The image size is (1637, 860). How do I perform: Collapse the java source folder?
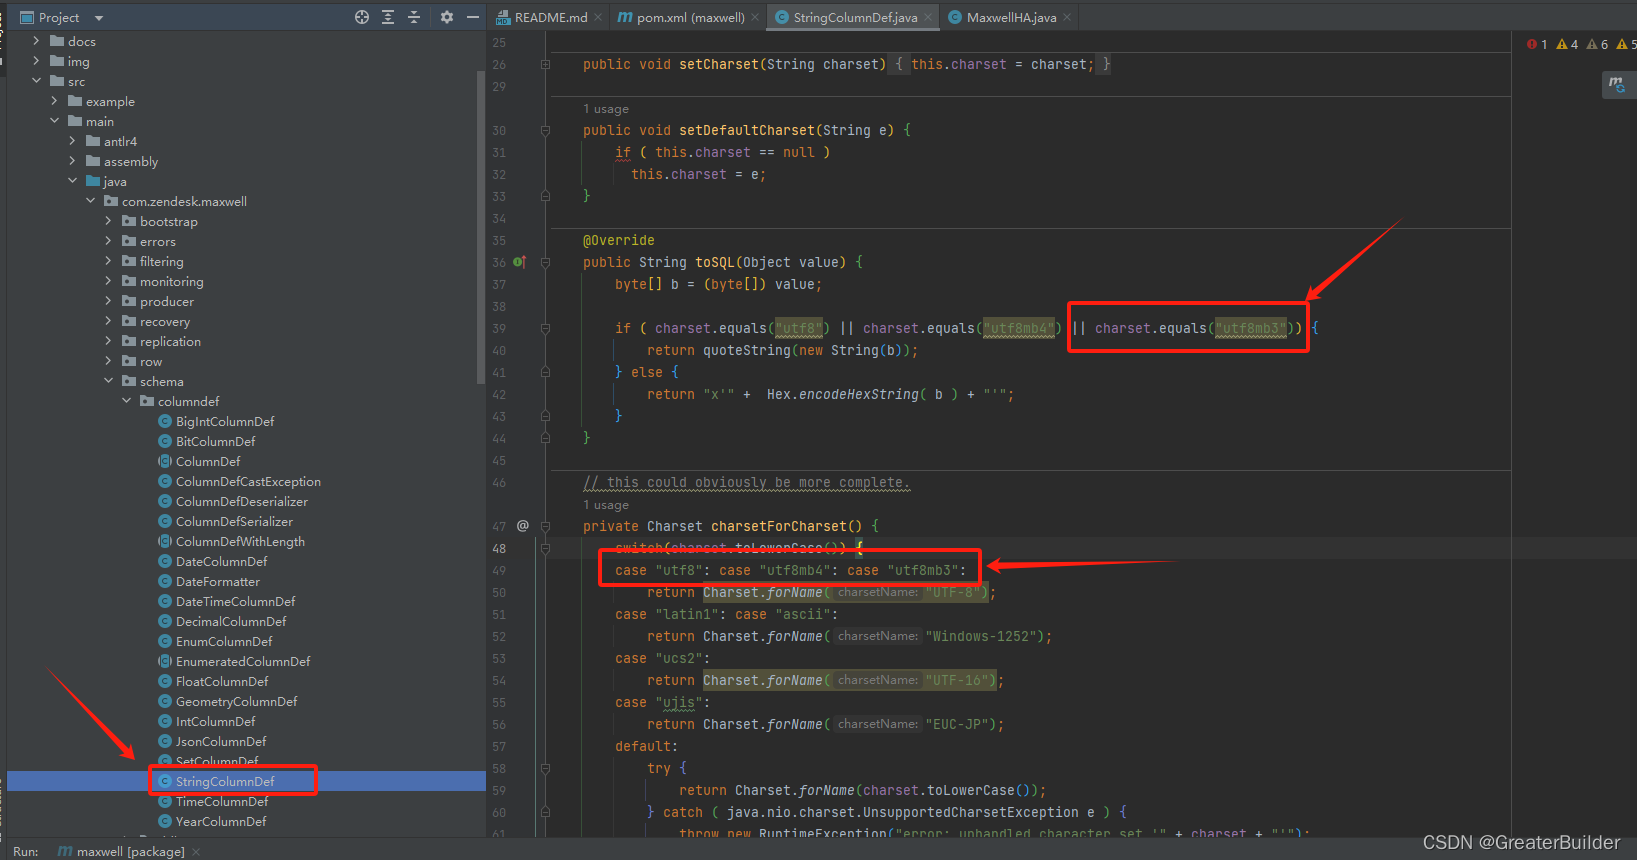tap(73, 181)
